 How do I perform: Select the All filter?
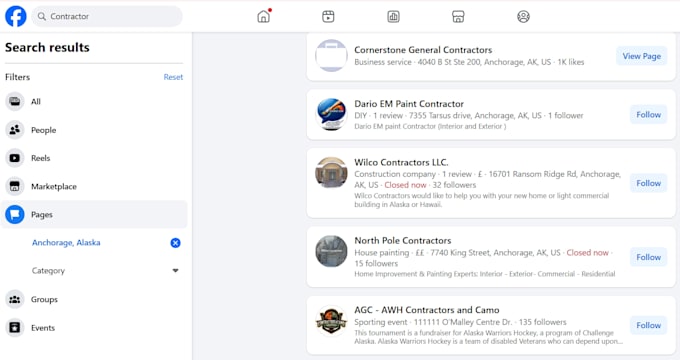click(94, 101)
